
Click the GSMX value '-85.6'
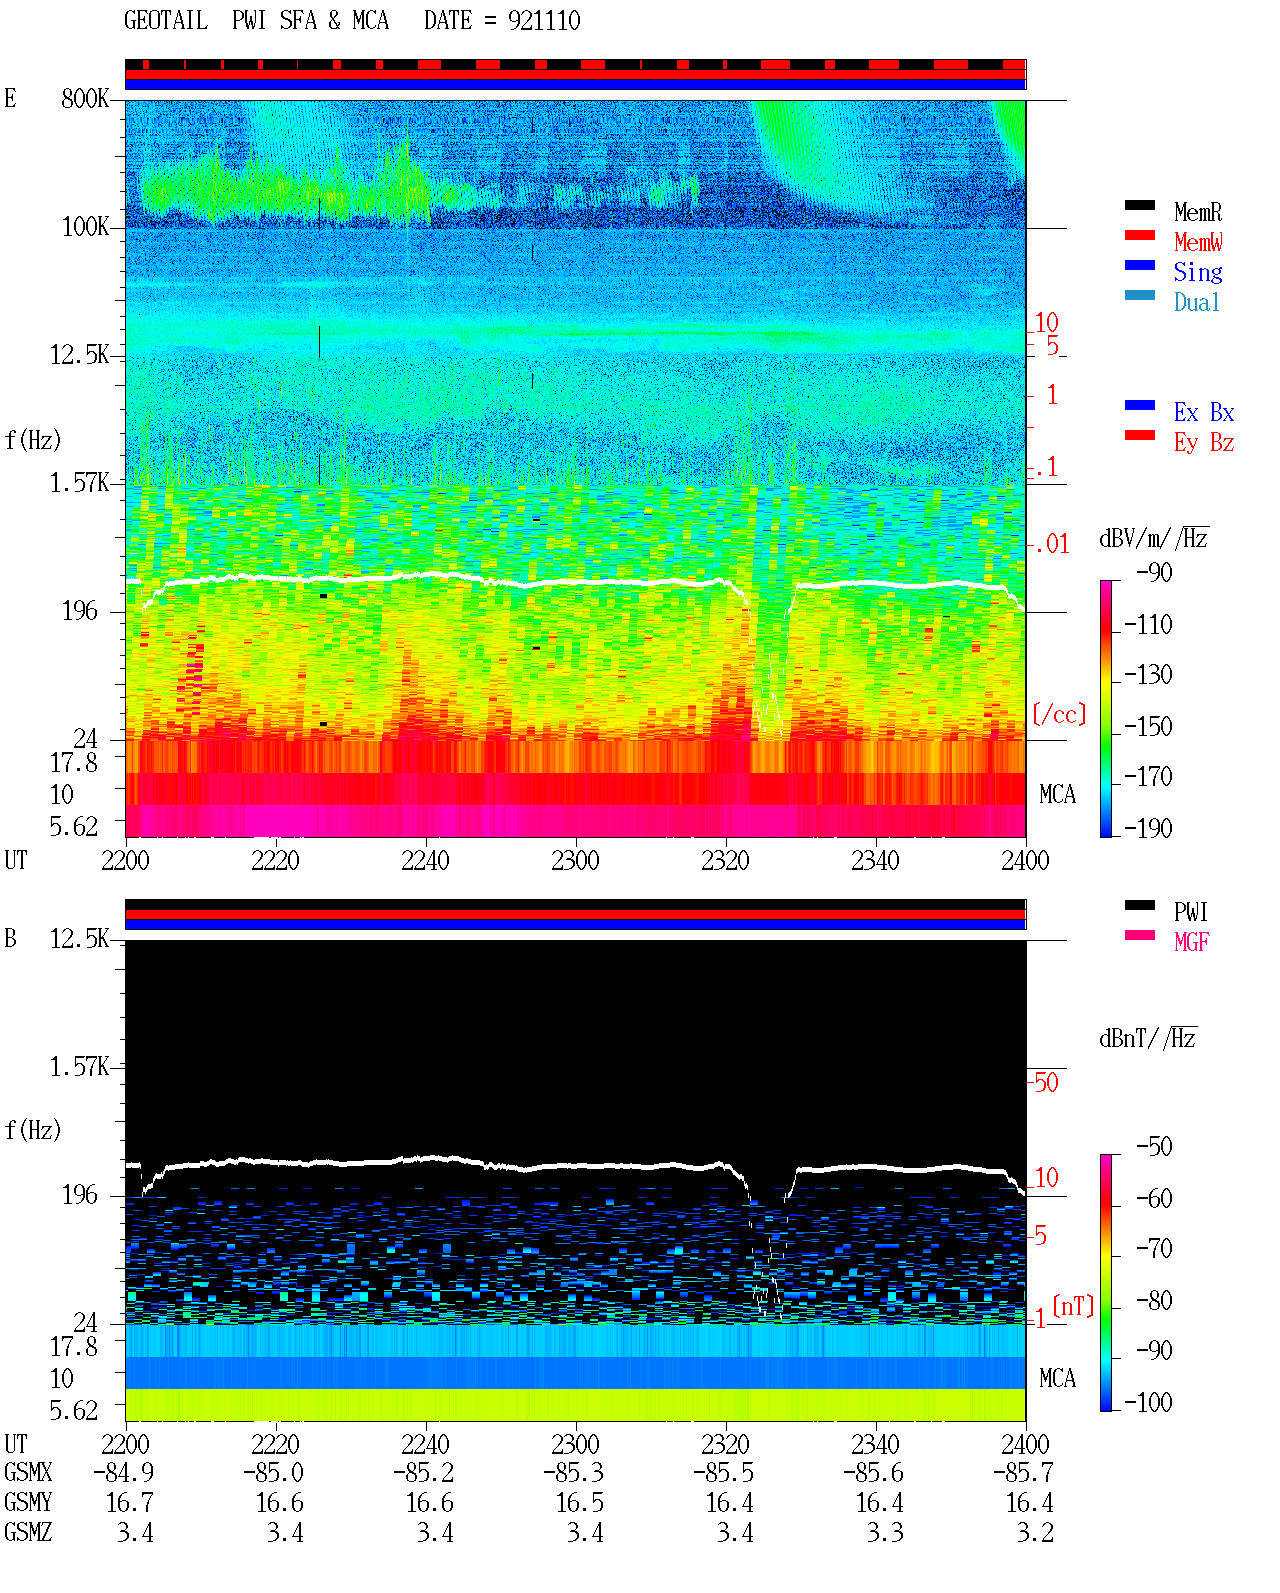[x=874, y=1473]
